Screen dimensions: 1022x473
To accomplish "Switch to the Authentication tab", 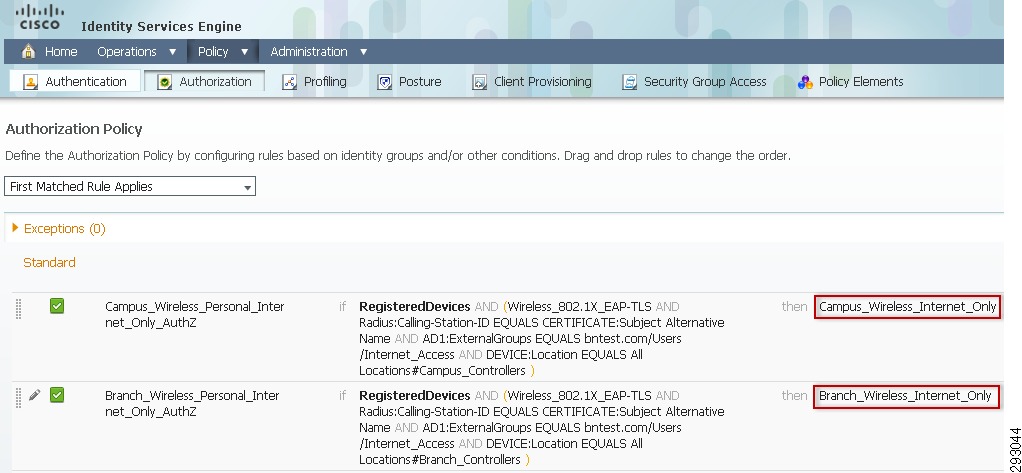I will [x=75, y=81].
